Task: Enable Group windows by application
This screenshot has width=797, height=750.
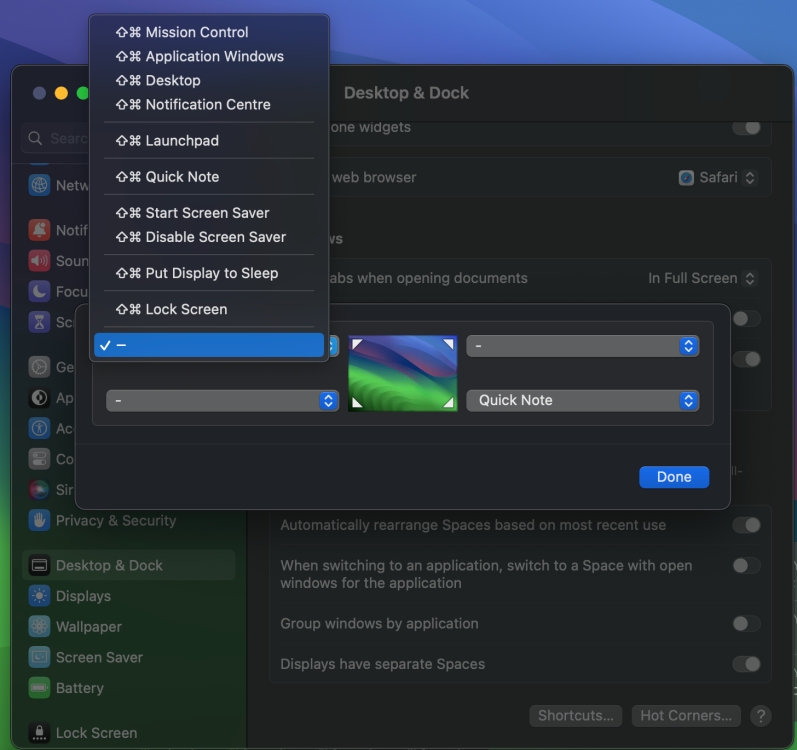Action: [x=746, y=623]
